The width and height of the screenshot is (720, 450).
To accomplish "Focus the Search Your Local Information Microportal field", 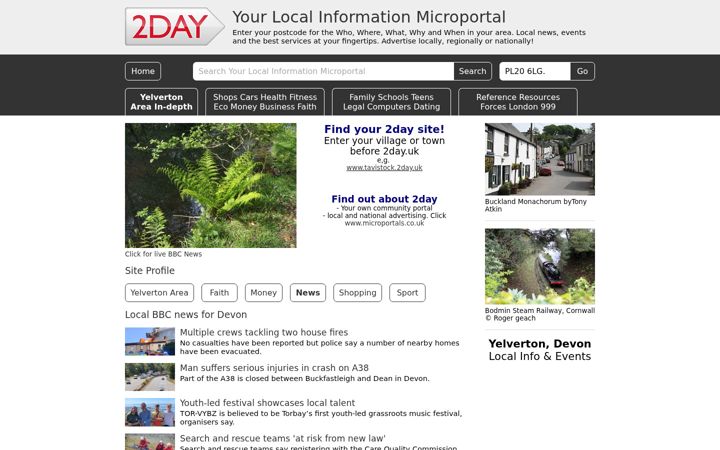I will pos(323,71).
